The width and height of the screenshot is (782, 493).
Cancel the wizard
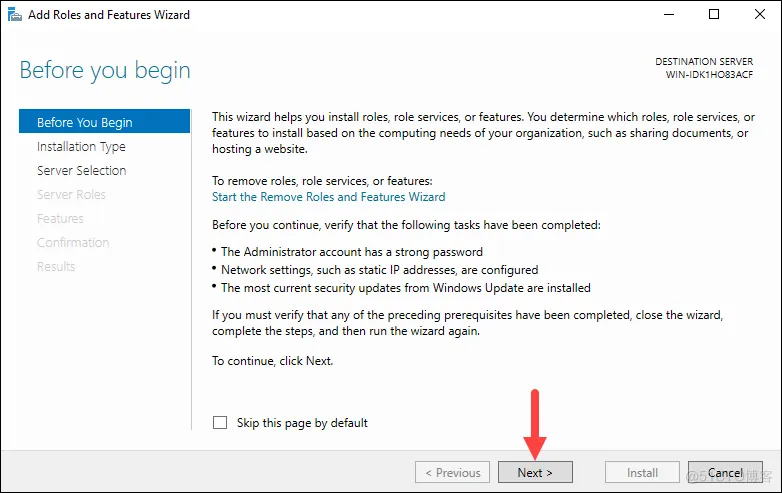point(725,473)
